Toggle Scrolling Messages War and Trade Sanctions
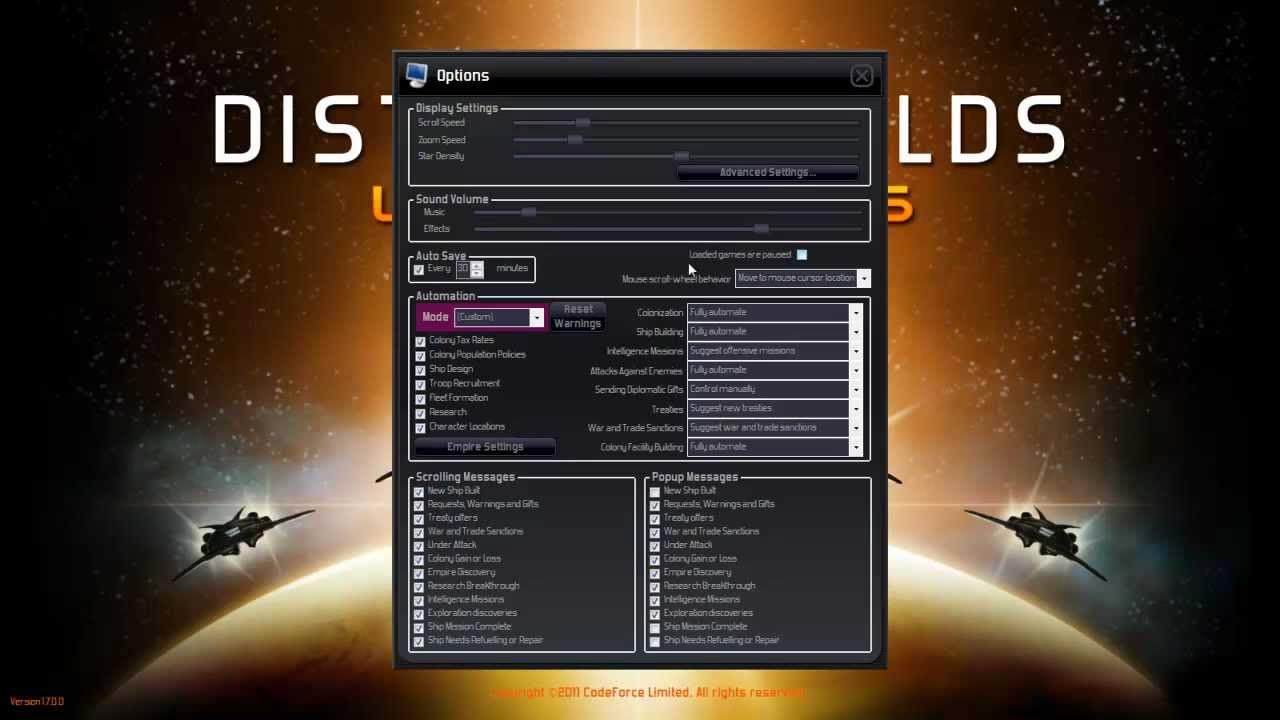The height and width of the screenshot is (720, 1280). (419, 532)
